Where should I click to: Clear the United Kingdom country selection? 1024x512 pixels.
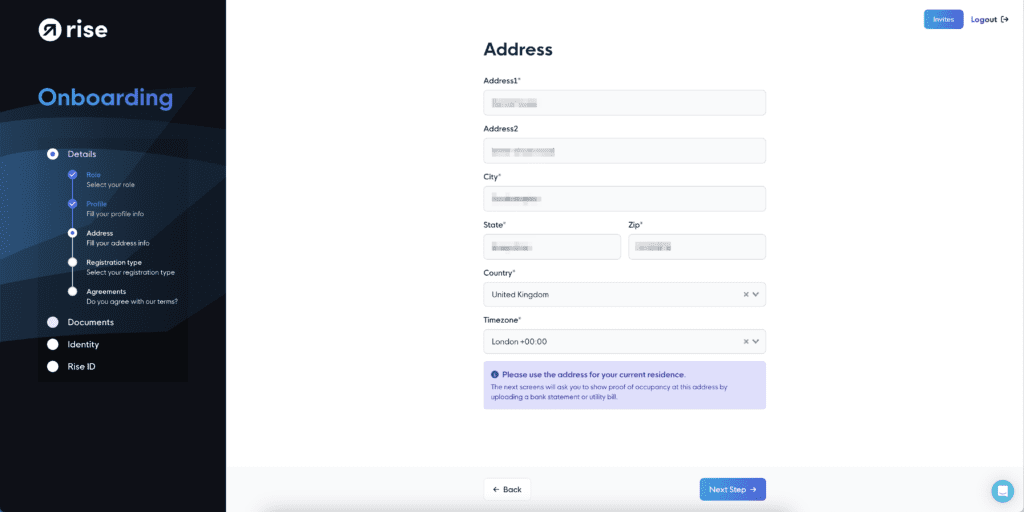746,295
